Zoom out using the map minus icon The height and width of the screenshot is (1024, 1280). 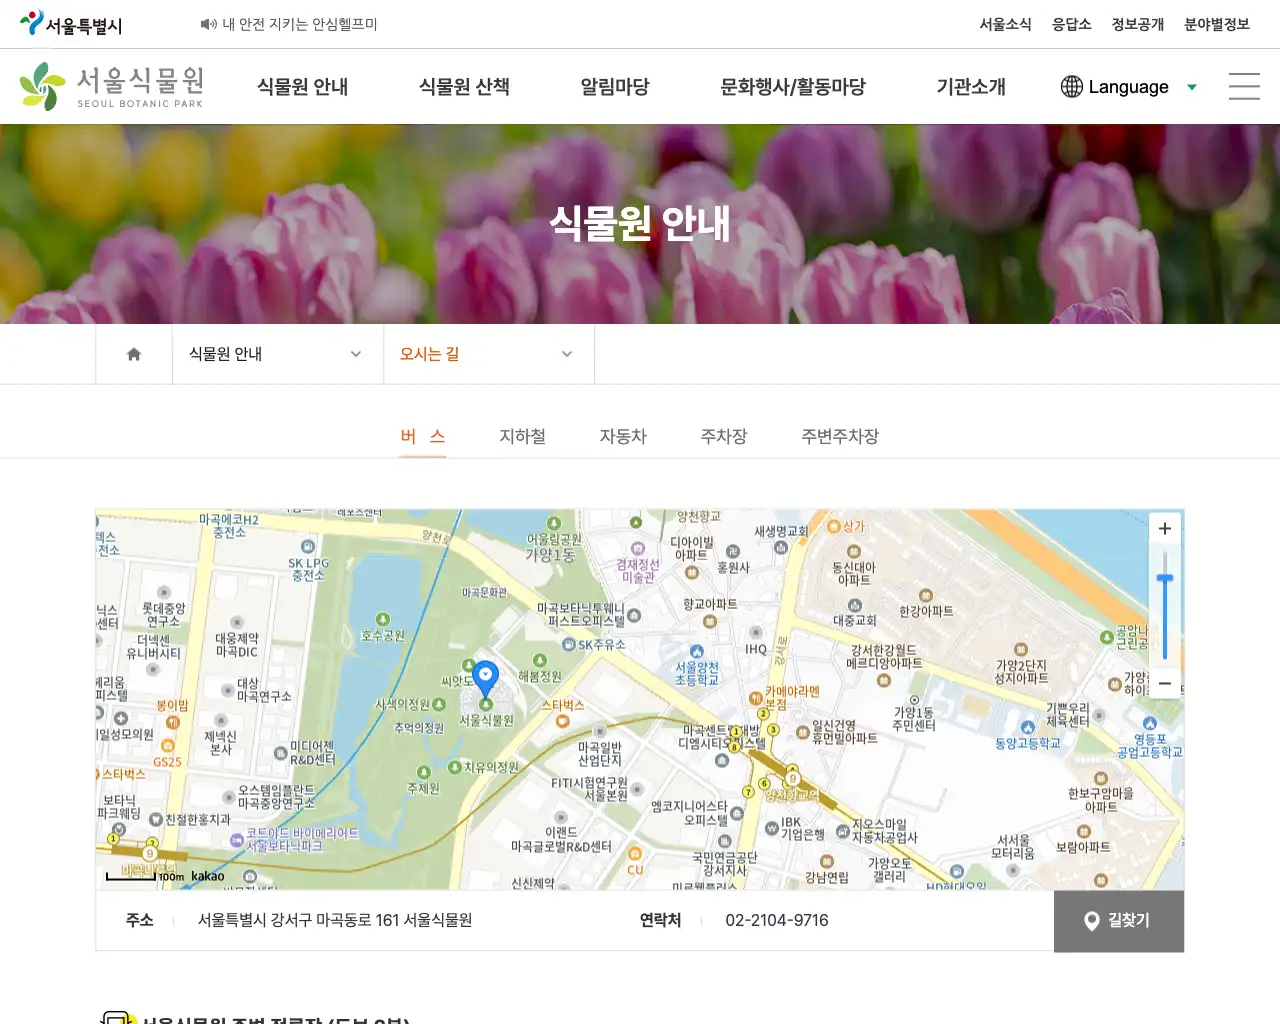click(x=1164, y=683)
